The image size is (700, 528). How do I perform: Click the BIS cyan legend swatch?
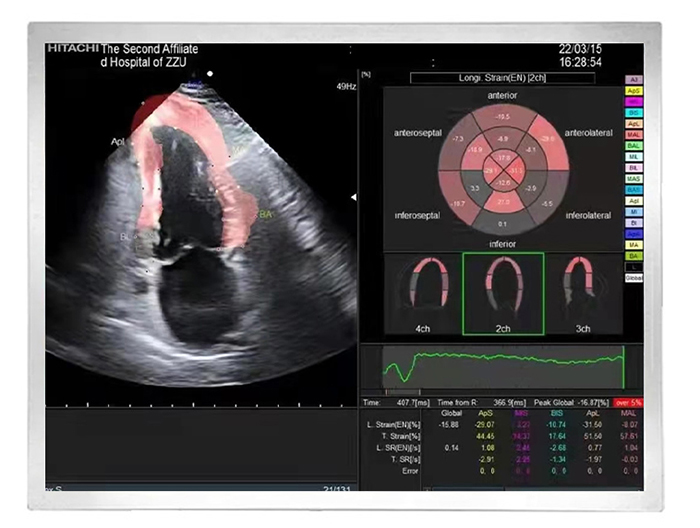pos(633,112)
